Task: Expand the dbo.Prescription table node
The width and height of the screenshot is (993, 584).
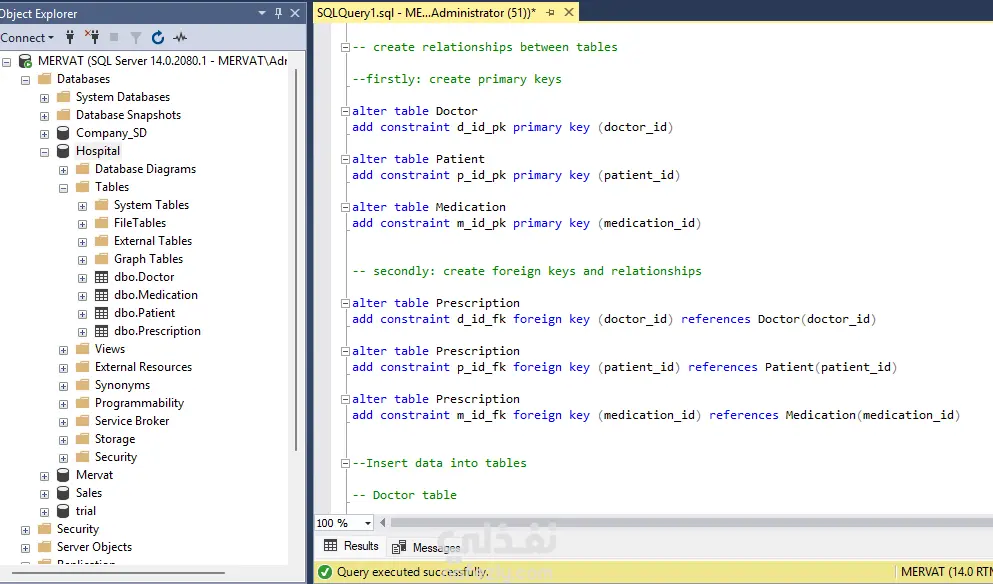Action: pos(83,332)
